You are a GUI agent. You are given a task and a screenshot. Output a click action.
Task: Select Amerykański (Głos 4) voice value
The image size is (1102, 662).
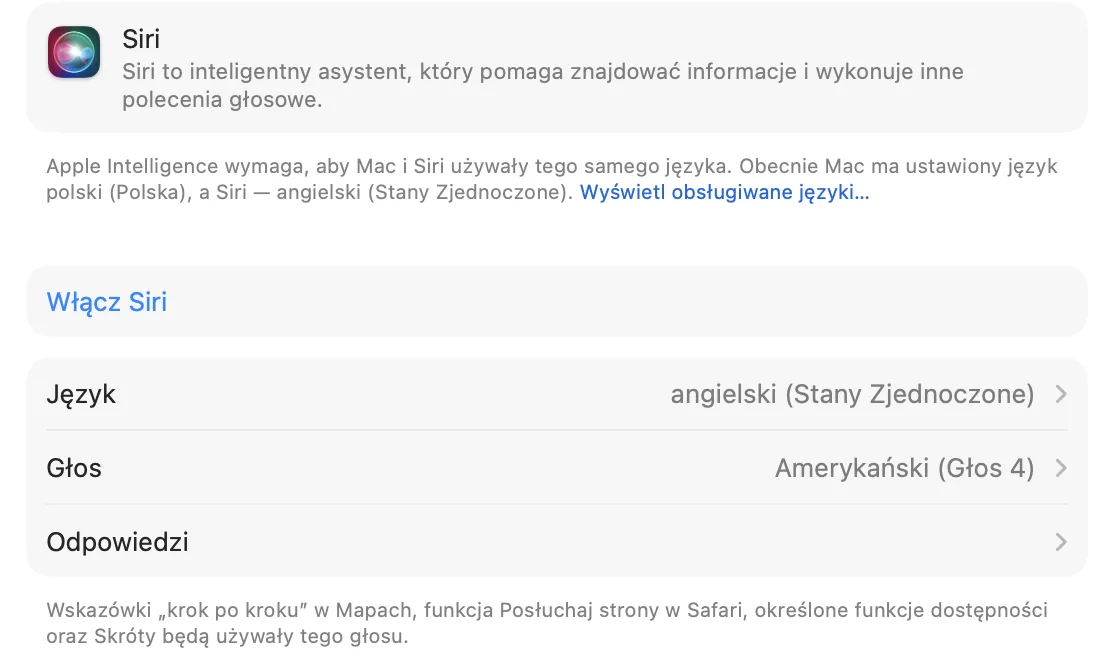tap(905, 468)
